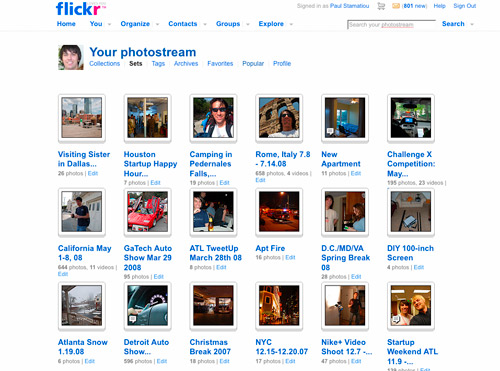
Task: Open the Visiting Sister in Dallas thumbnail
Action: [82, 118]
